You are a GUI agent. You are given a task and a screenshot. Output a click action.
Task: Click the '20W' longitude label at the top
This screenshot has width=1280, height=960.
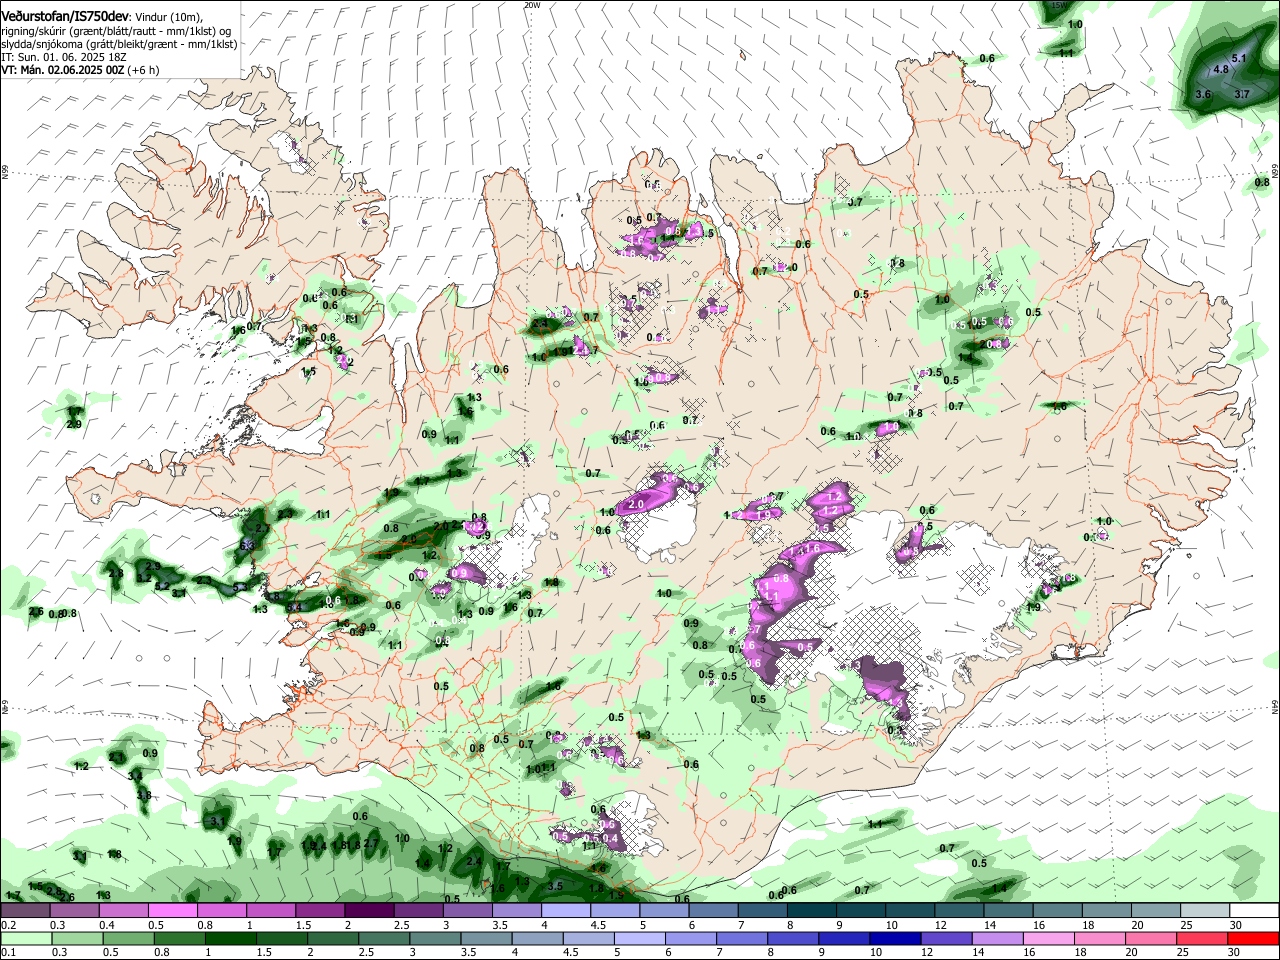[x=532, y=5]
